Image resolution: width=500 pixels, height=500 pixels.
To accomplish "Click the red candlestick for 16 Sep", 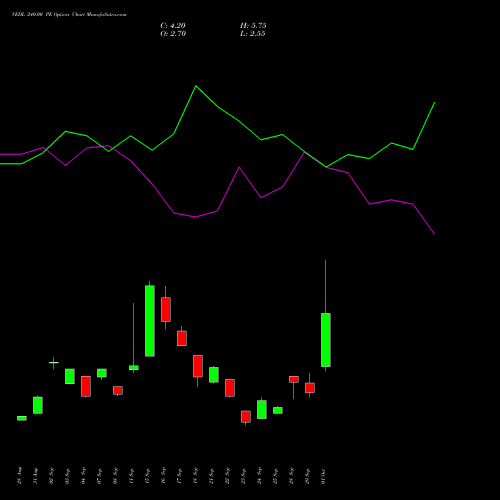I will (166, 309).
